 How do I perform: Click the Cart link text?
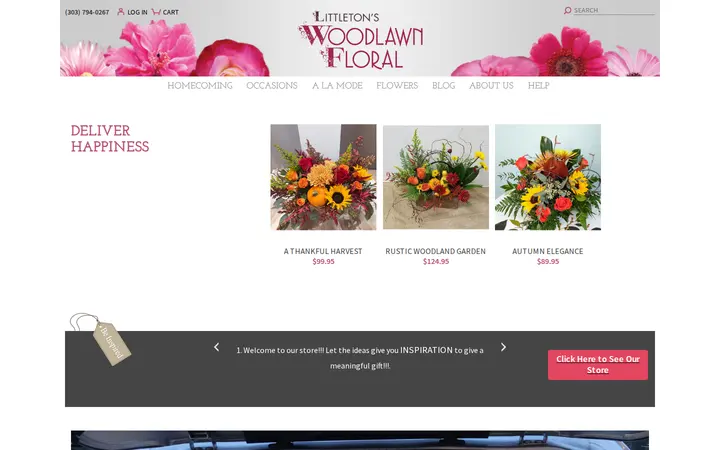tap(170, 12)
